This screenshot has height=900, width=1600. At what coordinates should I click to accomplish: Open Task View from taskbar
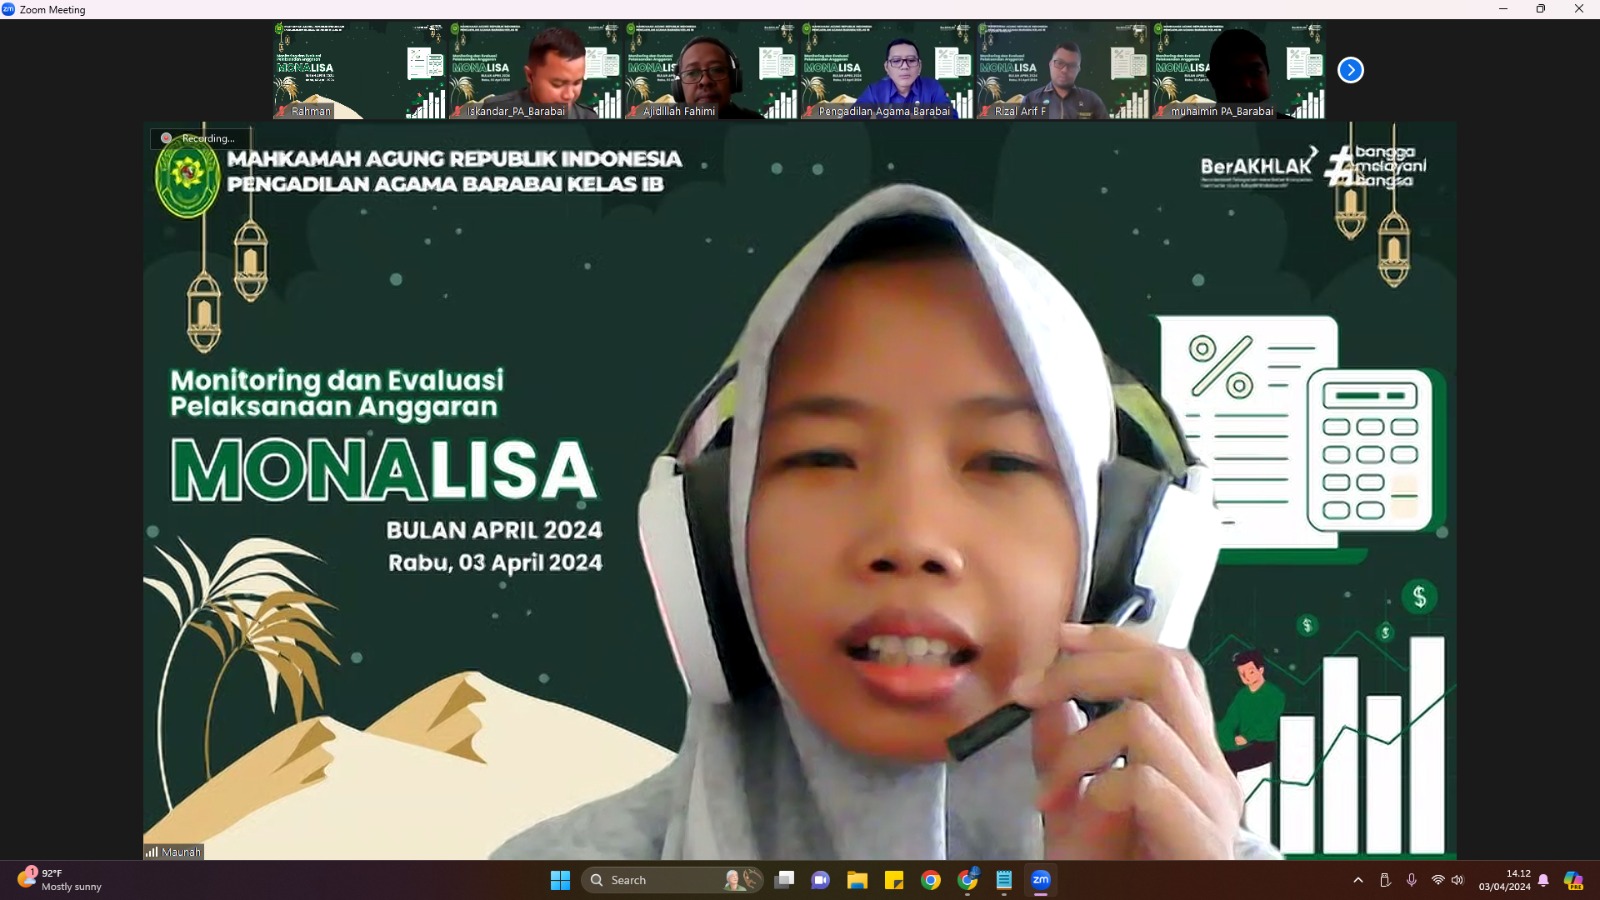tap(785, 880)
